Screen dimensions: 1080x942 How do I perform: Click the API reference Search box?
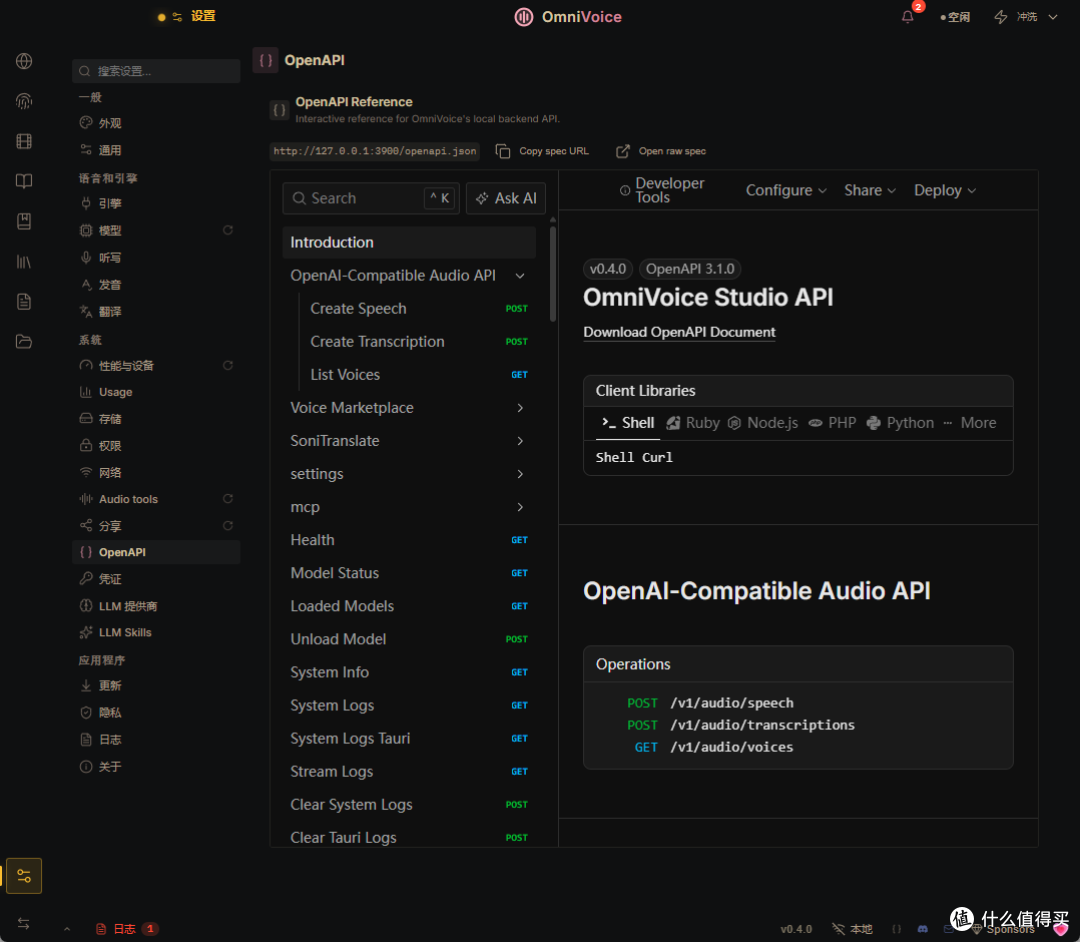(371, 198)
